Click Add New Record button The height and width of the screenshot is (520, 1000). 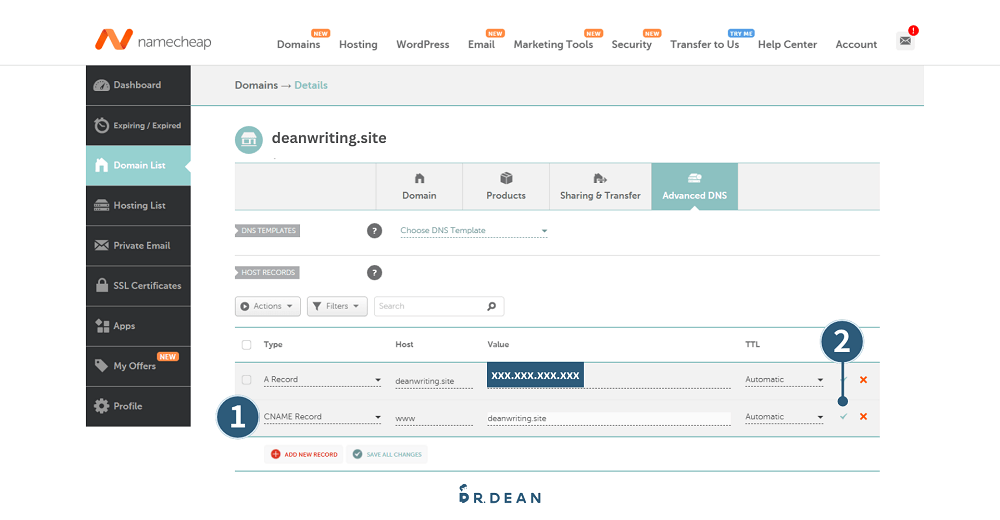click(x=304, y=454)
